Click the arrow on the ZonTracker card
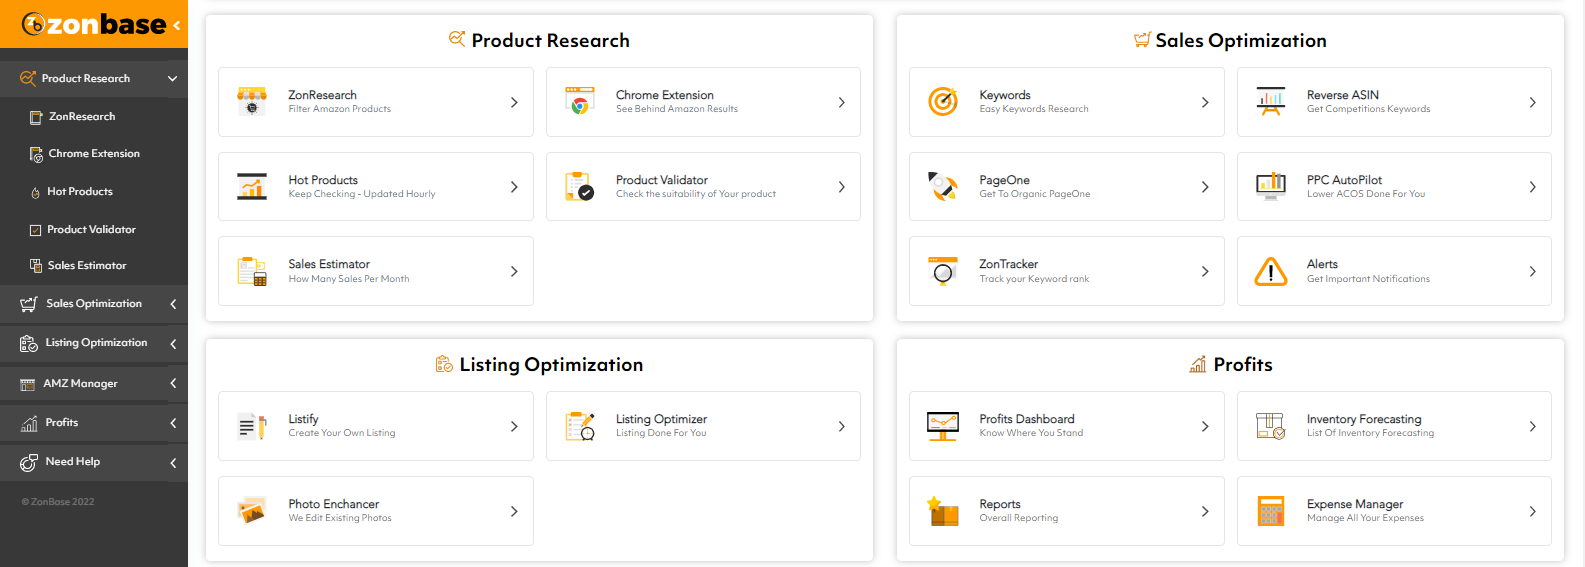 pyautogui.click(x=1205, y=271)
